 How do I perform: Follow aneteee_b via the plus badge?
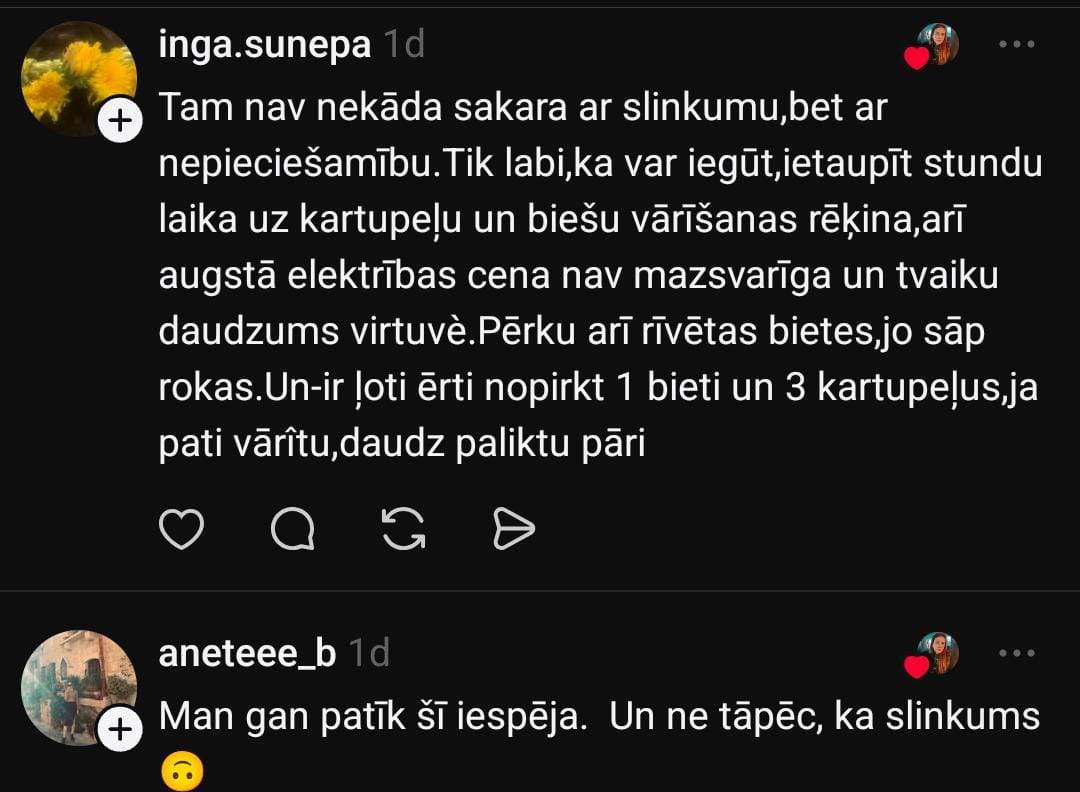[120, 730]
